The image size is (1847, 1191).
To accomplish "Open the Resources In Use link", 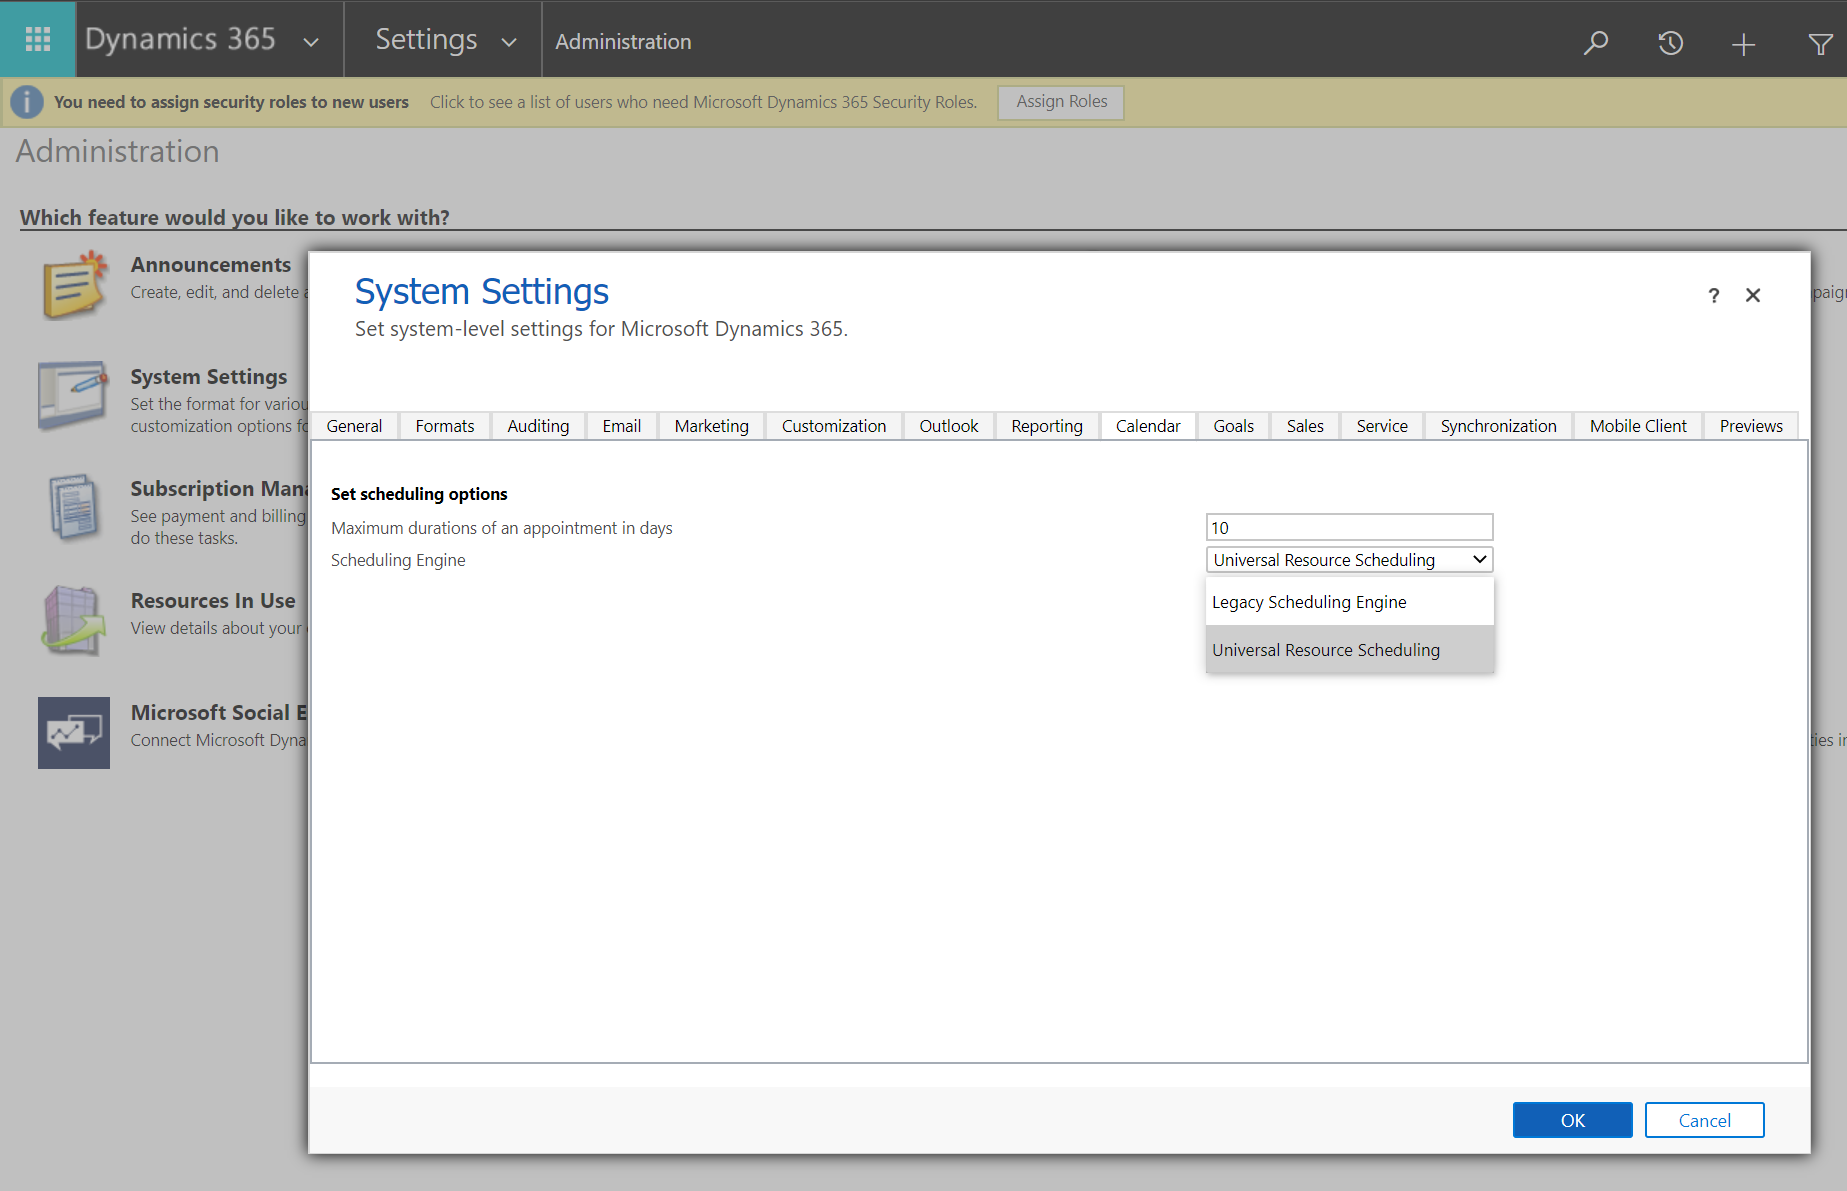I will [x=213, y=601].
